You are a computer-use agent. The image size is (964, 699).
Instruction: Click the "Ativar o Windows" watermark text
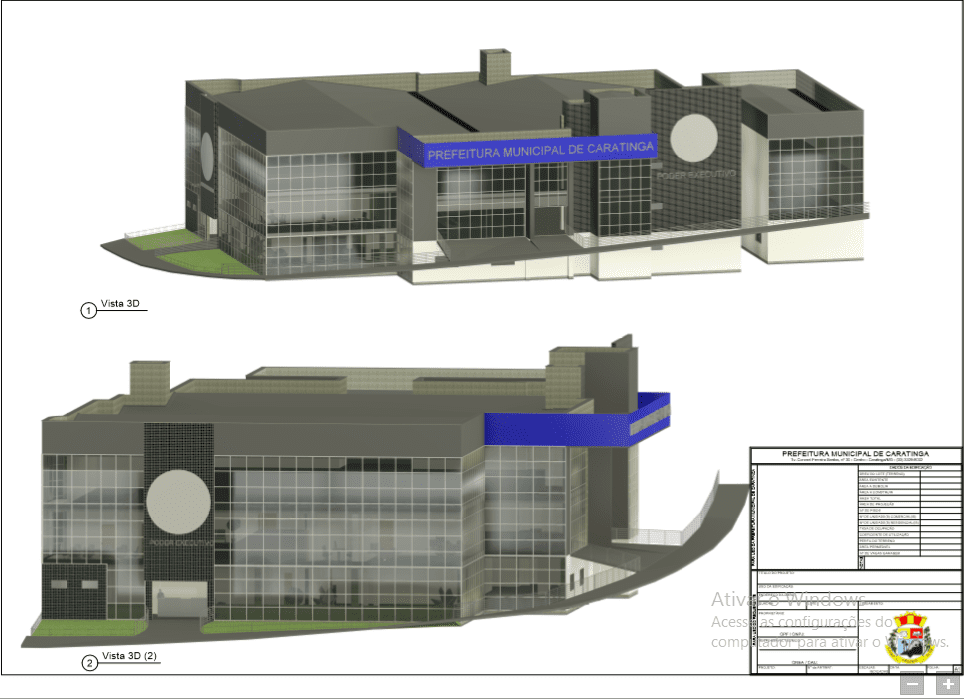point(788,600)
